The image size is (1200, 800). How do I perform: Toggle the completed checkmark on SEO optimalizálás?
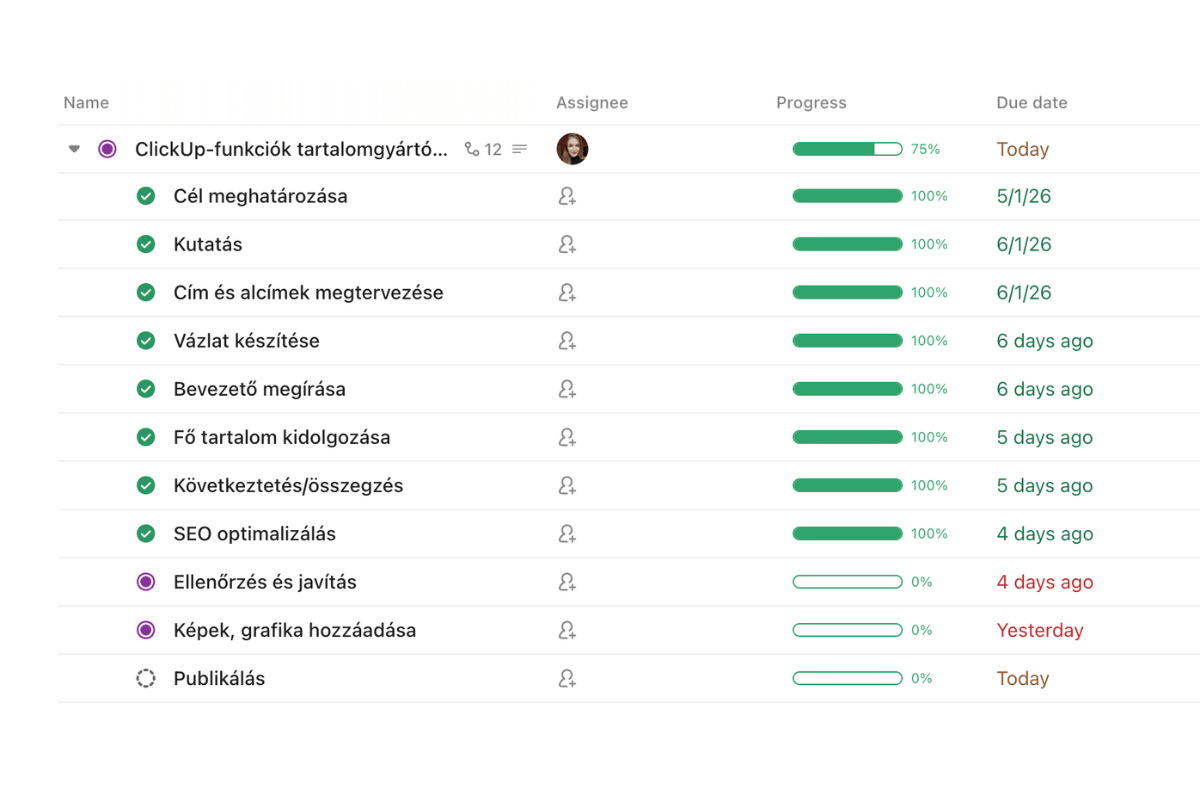coord(146,533)
